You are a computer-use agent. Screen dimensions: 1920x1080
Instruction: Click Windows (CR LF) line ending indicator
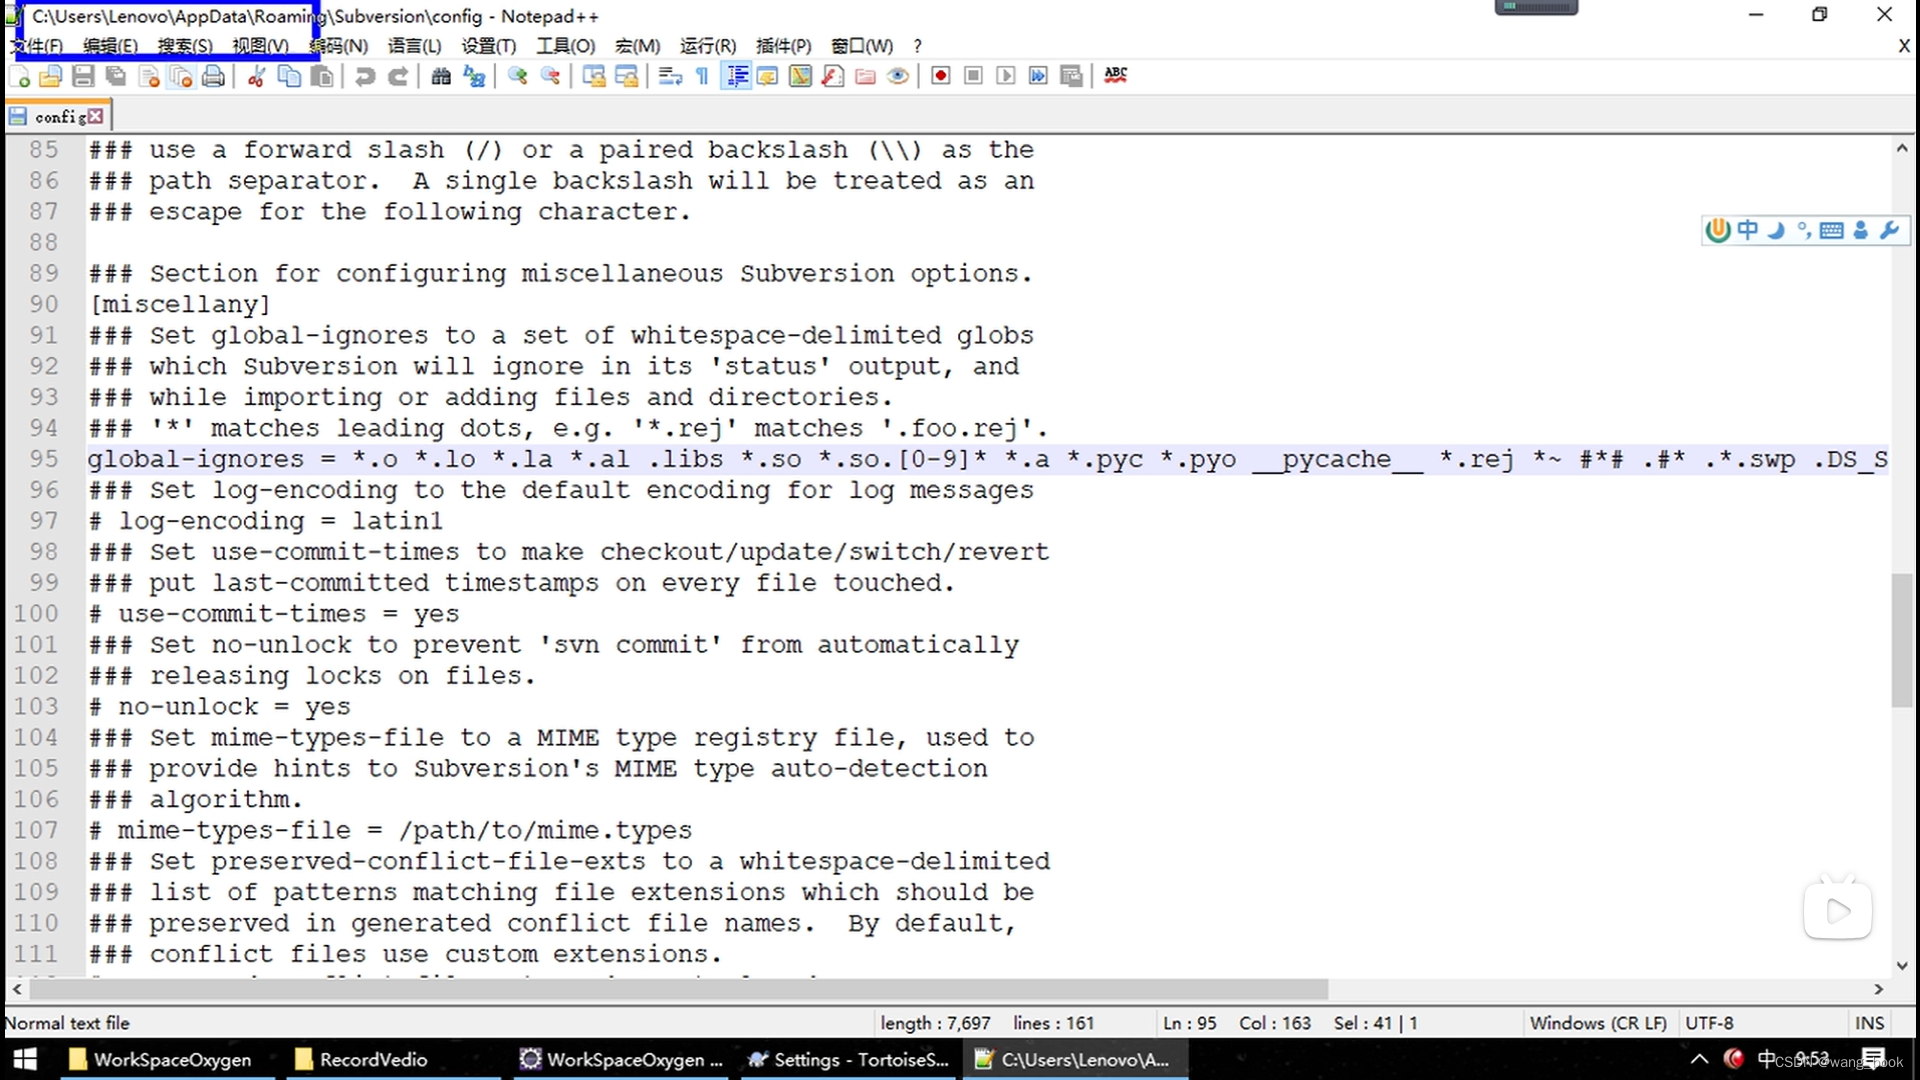[x=1598, y=1023]
